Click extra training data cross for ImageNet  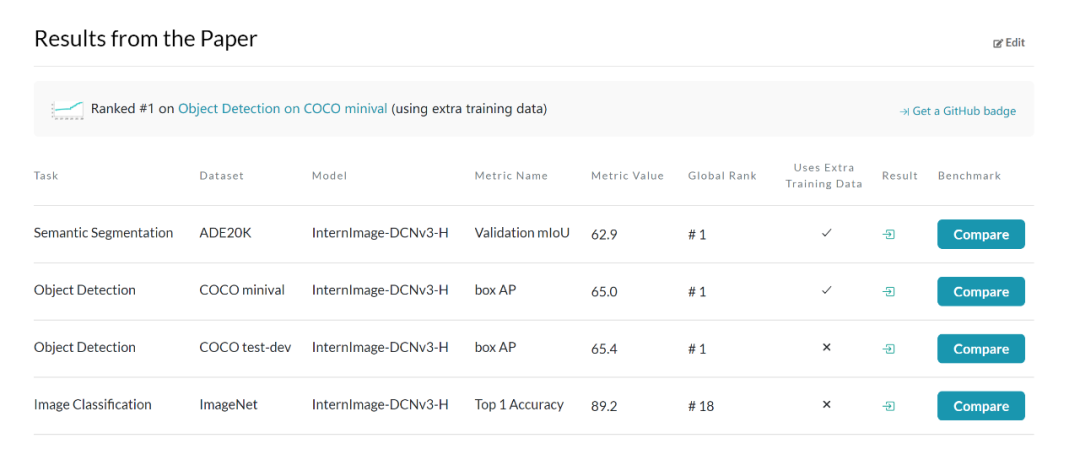[826, 406]
